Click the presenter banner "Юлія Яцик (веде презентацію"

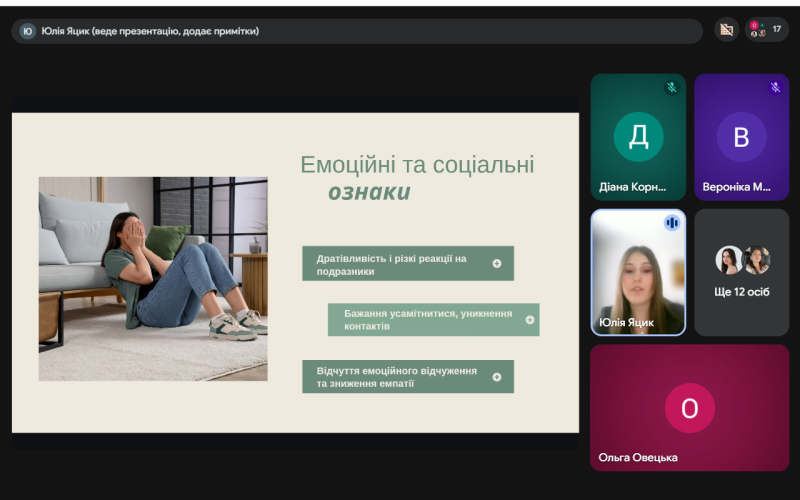click(x=150, y=31)
